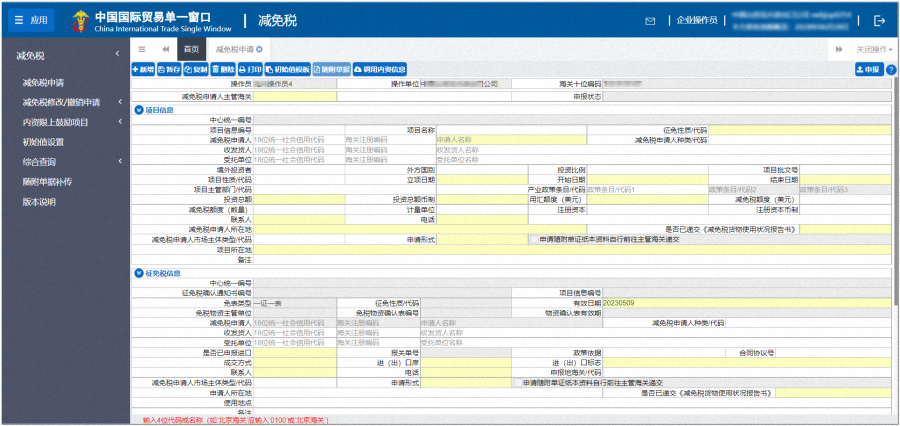Open the 应用 hamburger menu
This screenshot has width=900, height=426.
pos(32,20)
